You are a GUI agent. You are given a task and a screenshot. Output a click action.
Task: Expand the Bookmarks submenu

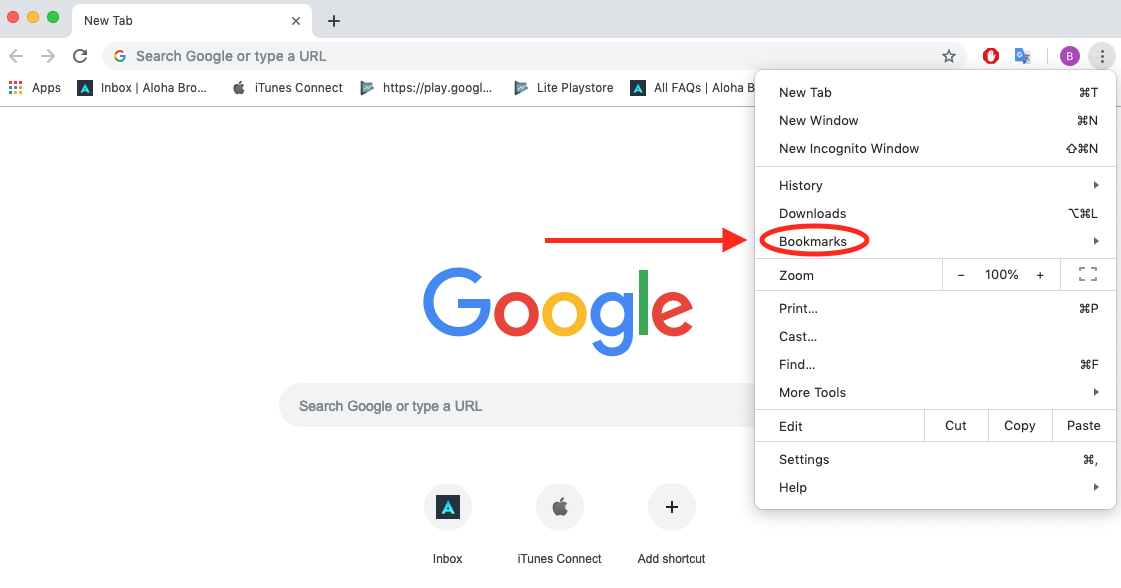click(935, 241)
